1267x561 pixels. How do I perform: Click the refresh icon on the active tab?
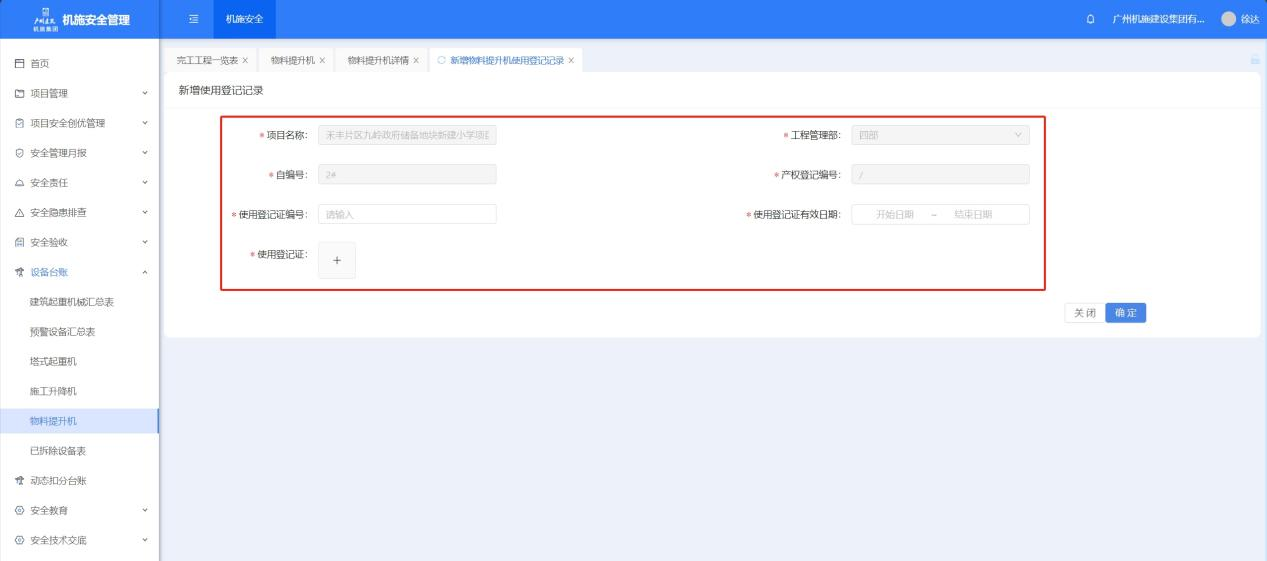point(441,60)
